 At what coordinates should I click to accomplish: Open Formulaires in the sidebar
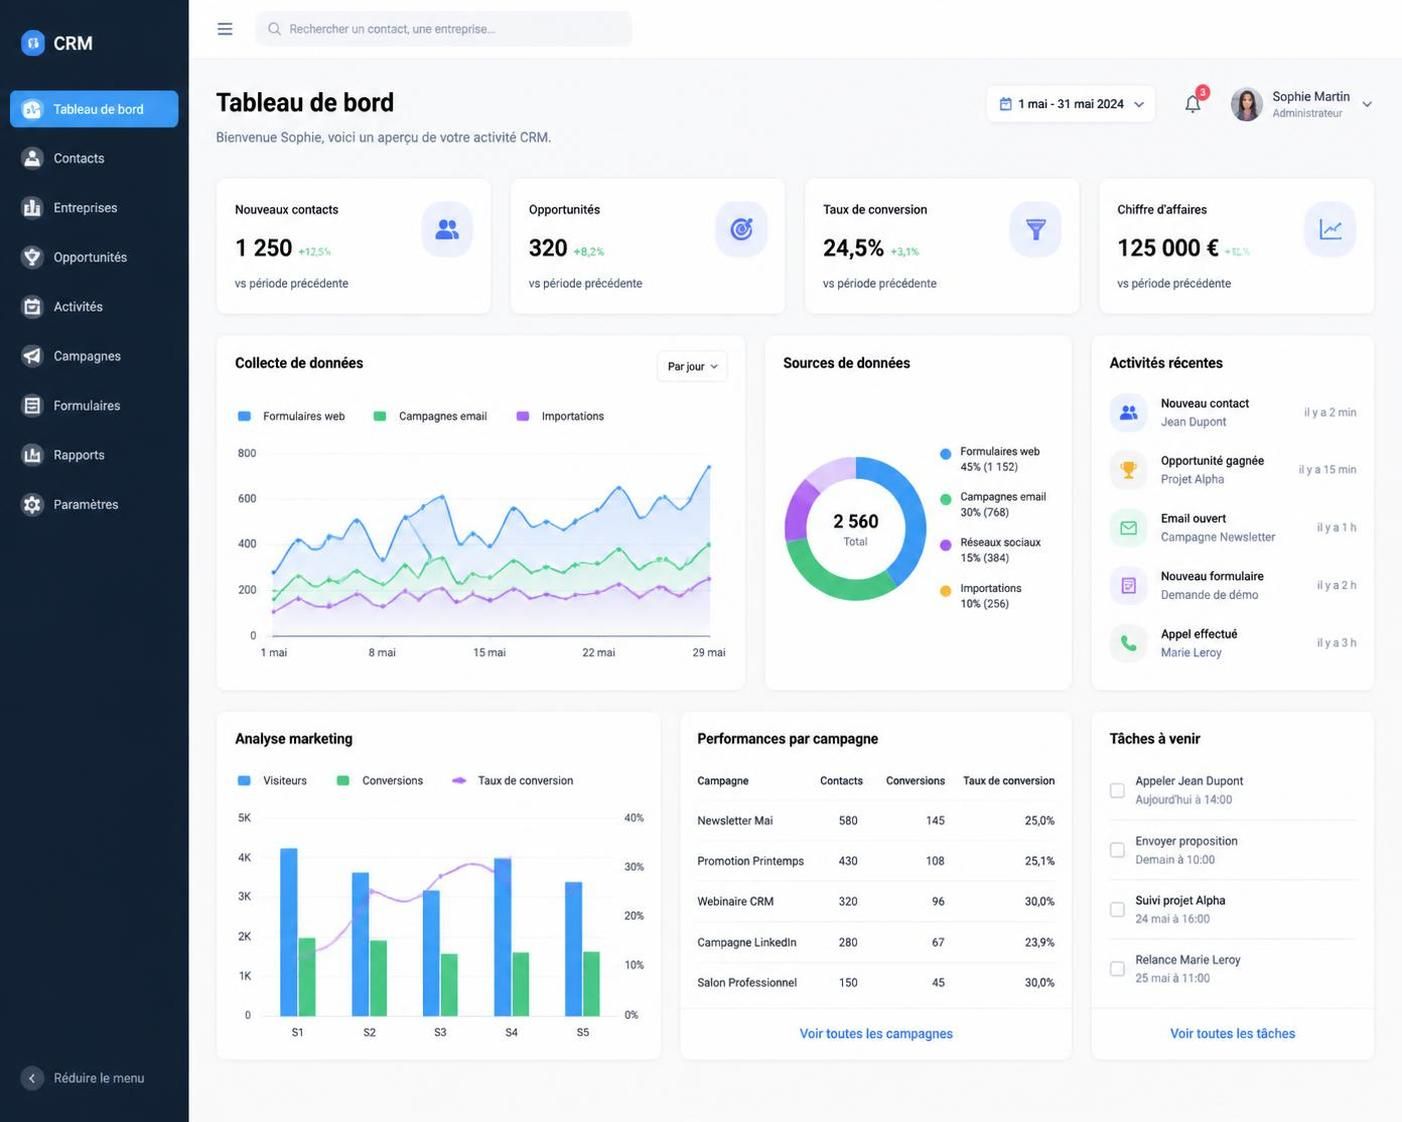point(94,405)
